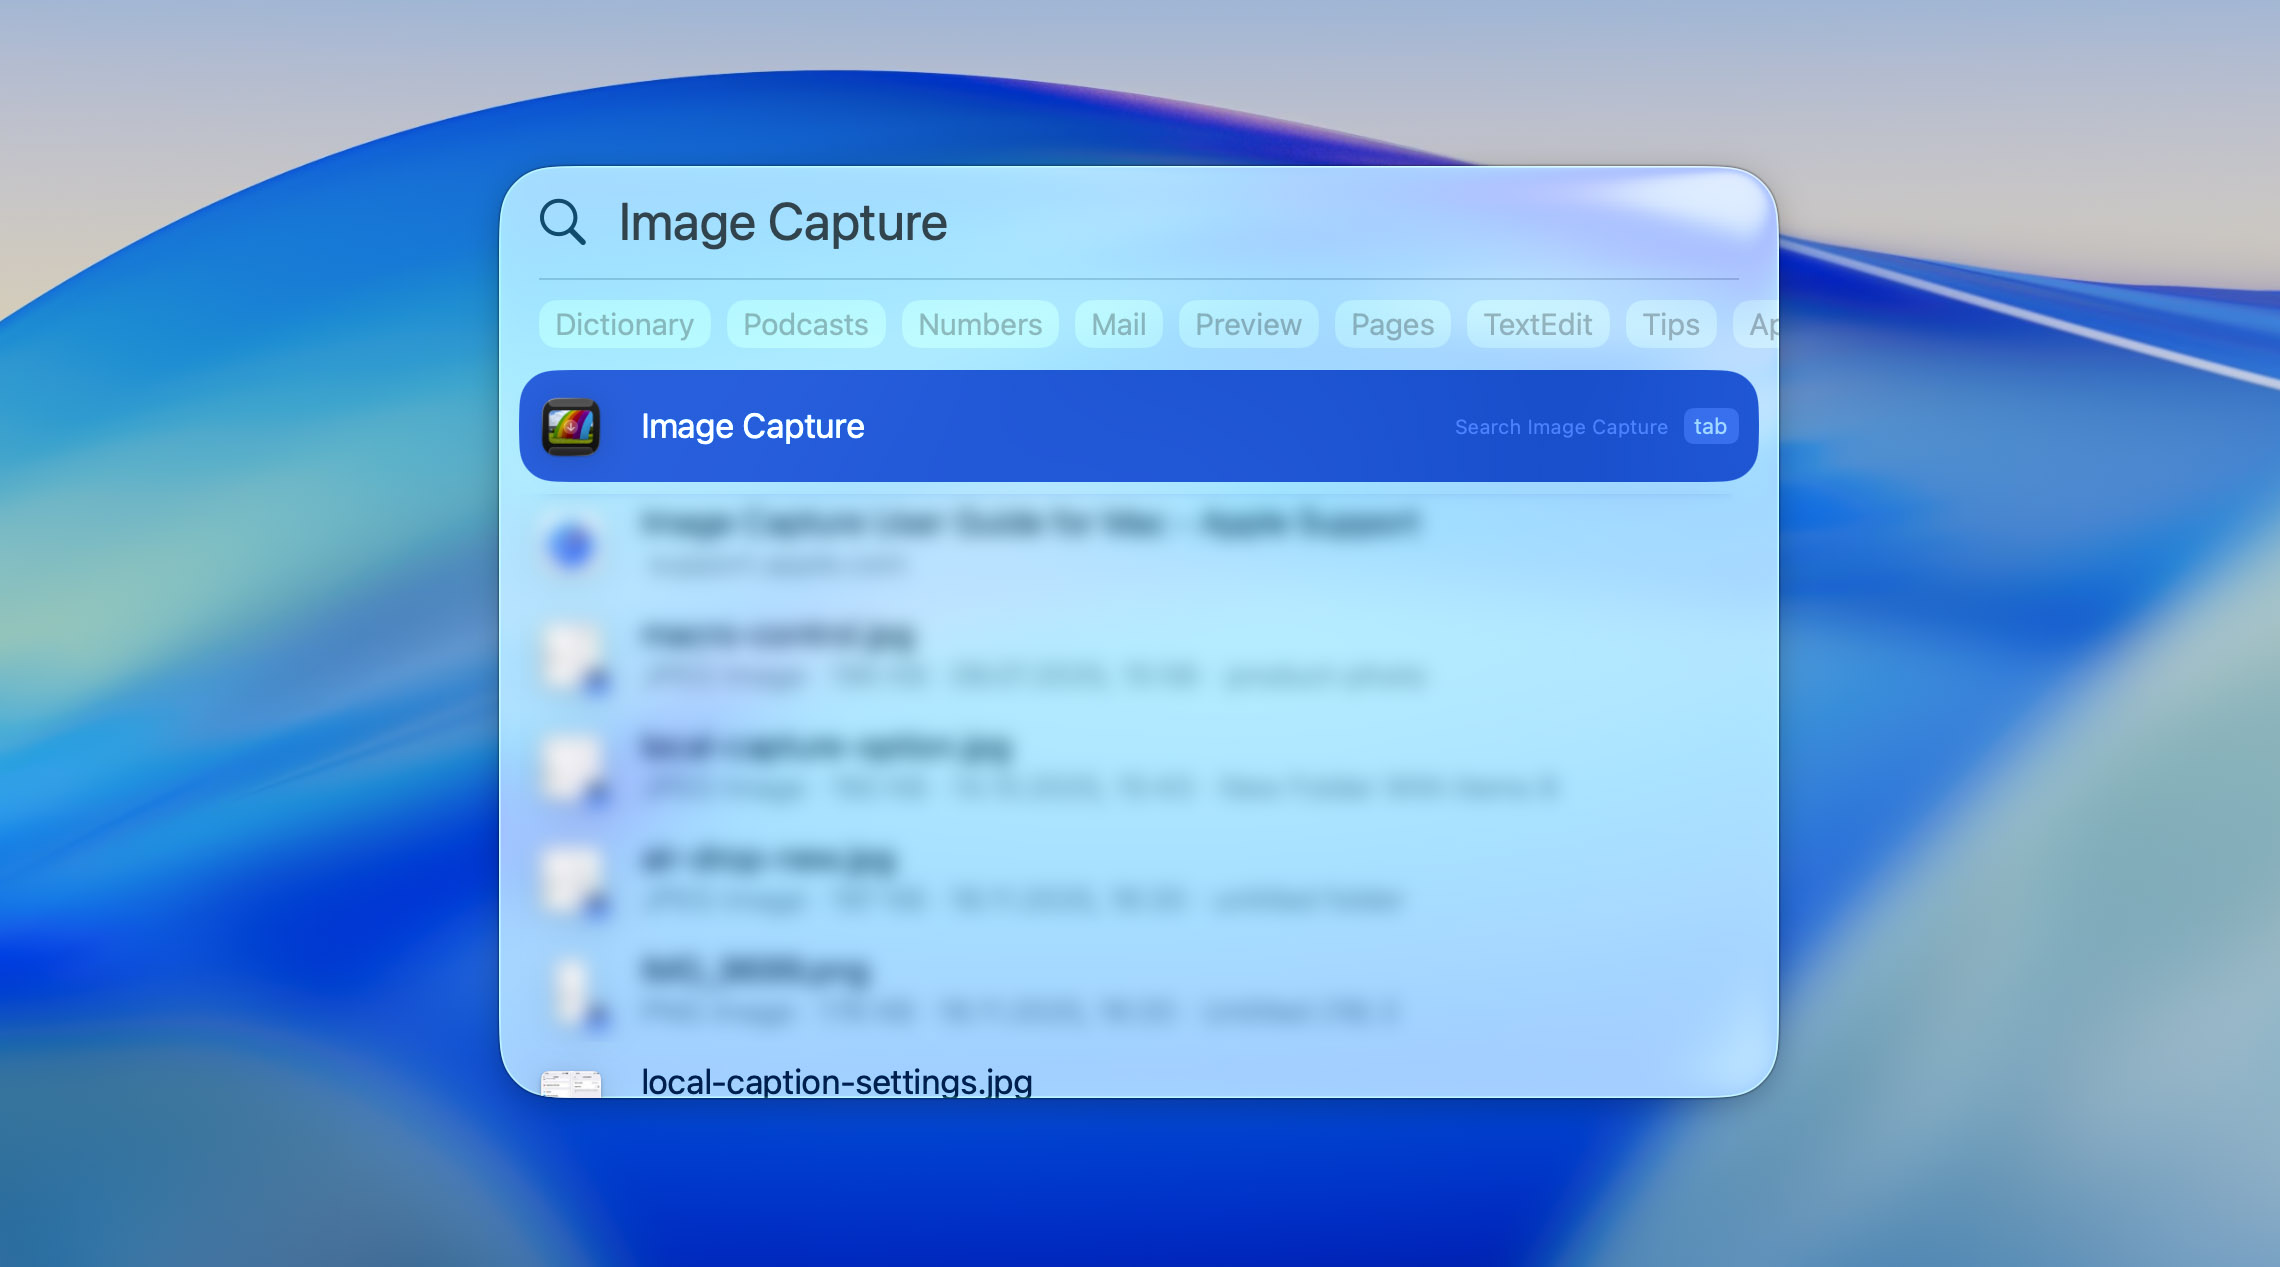This screenshot has width=2280, height=1267.
Task: Click the magnifying glass search icon
Action: coord(563,222)
